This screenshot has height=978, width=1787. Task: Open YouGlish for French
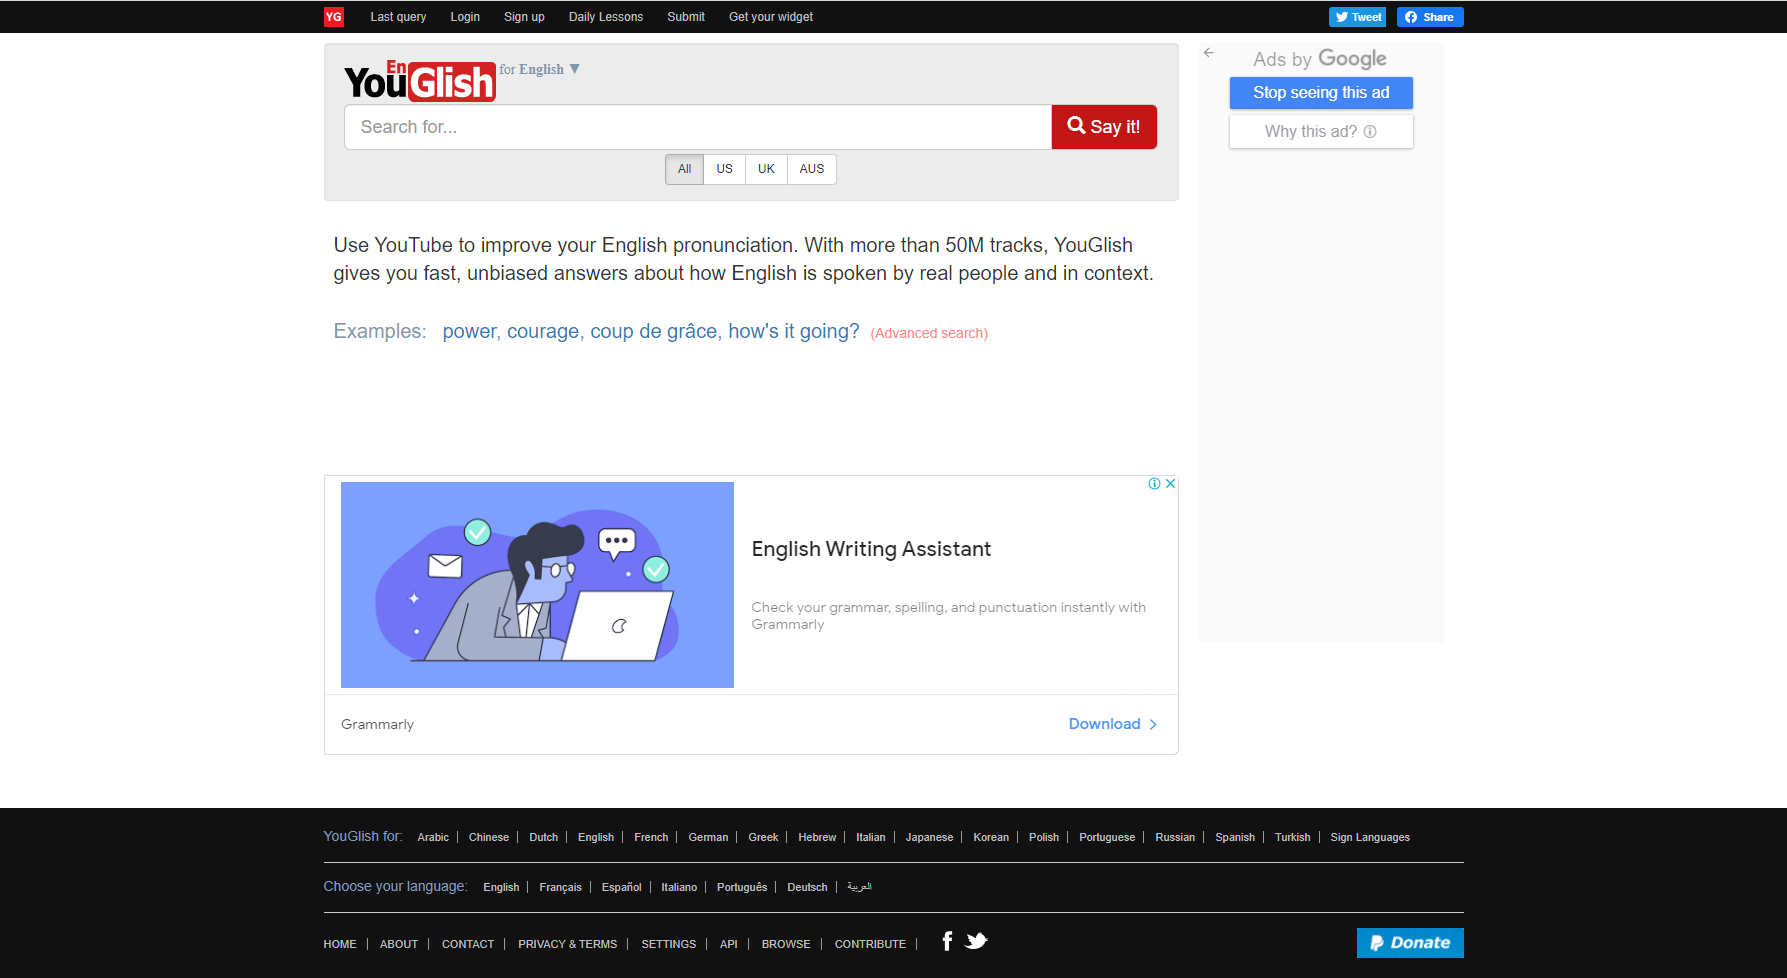pyautogui.click(x=651, y=838)
